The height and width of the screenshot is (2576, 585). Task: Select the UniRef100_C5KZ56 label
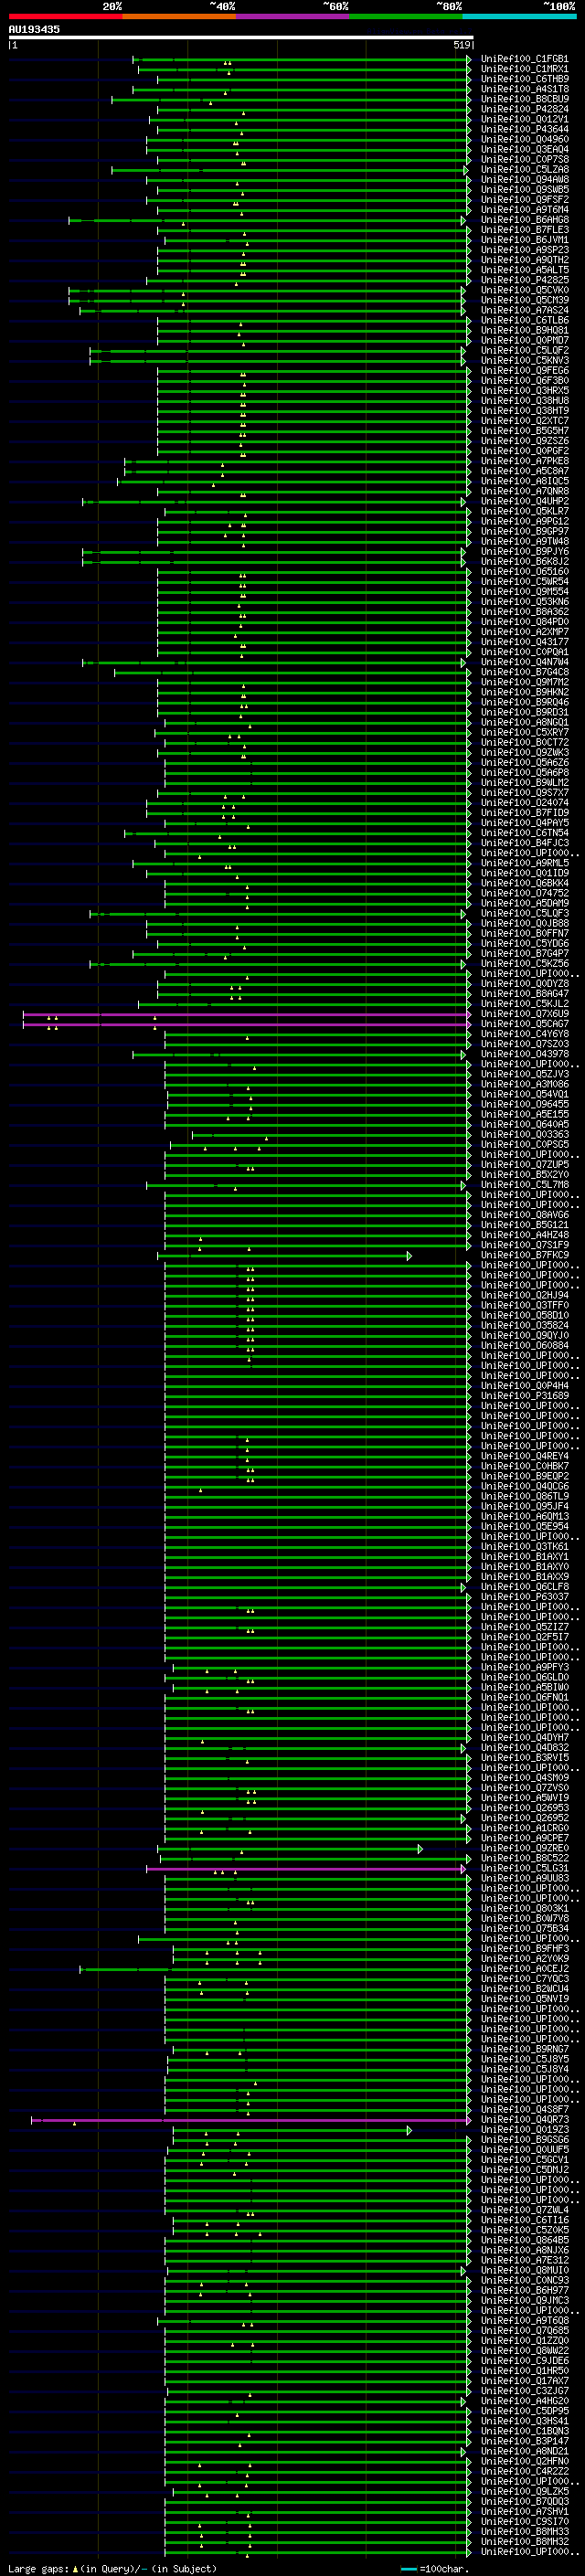(525, 964)
